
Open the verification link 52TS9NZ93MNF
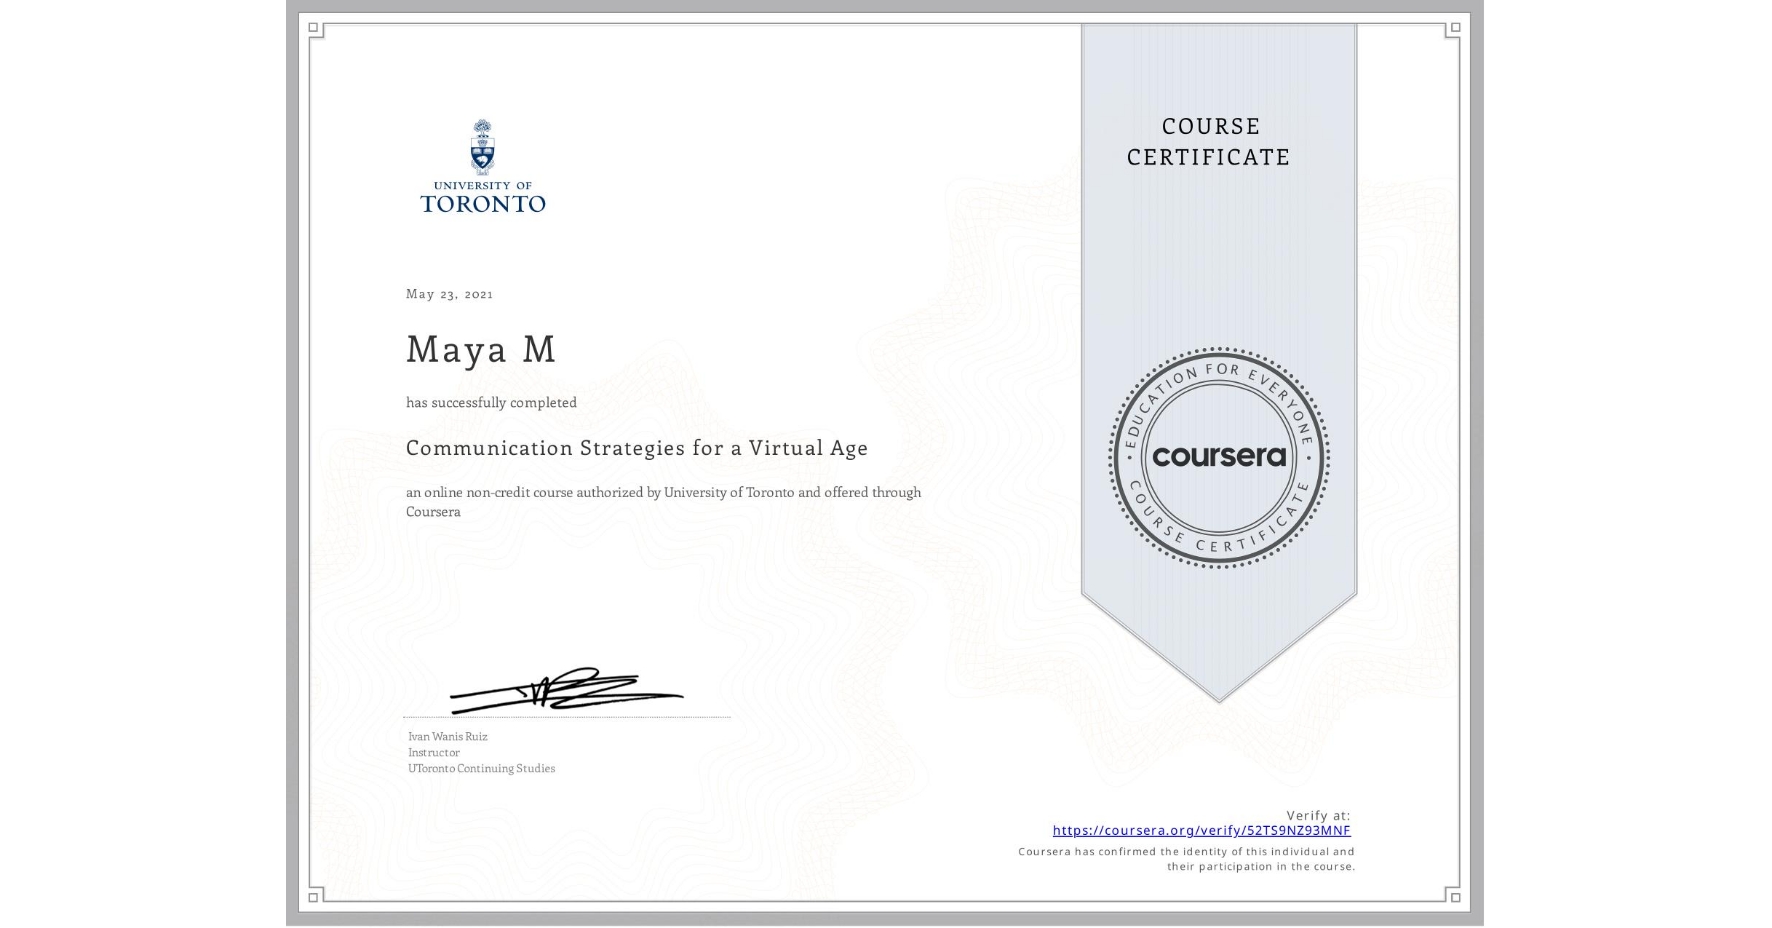pos(1200,830)
